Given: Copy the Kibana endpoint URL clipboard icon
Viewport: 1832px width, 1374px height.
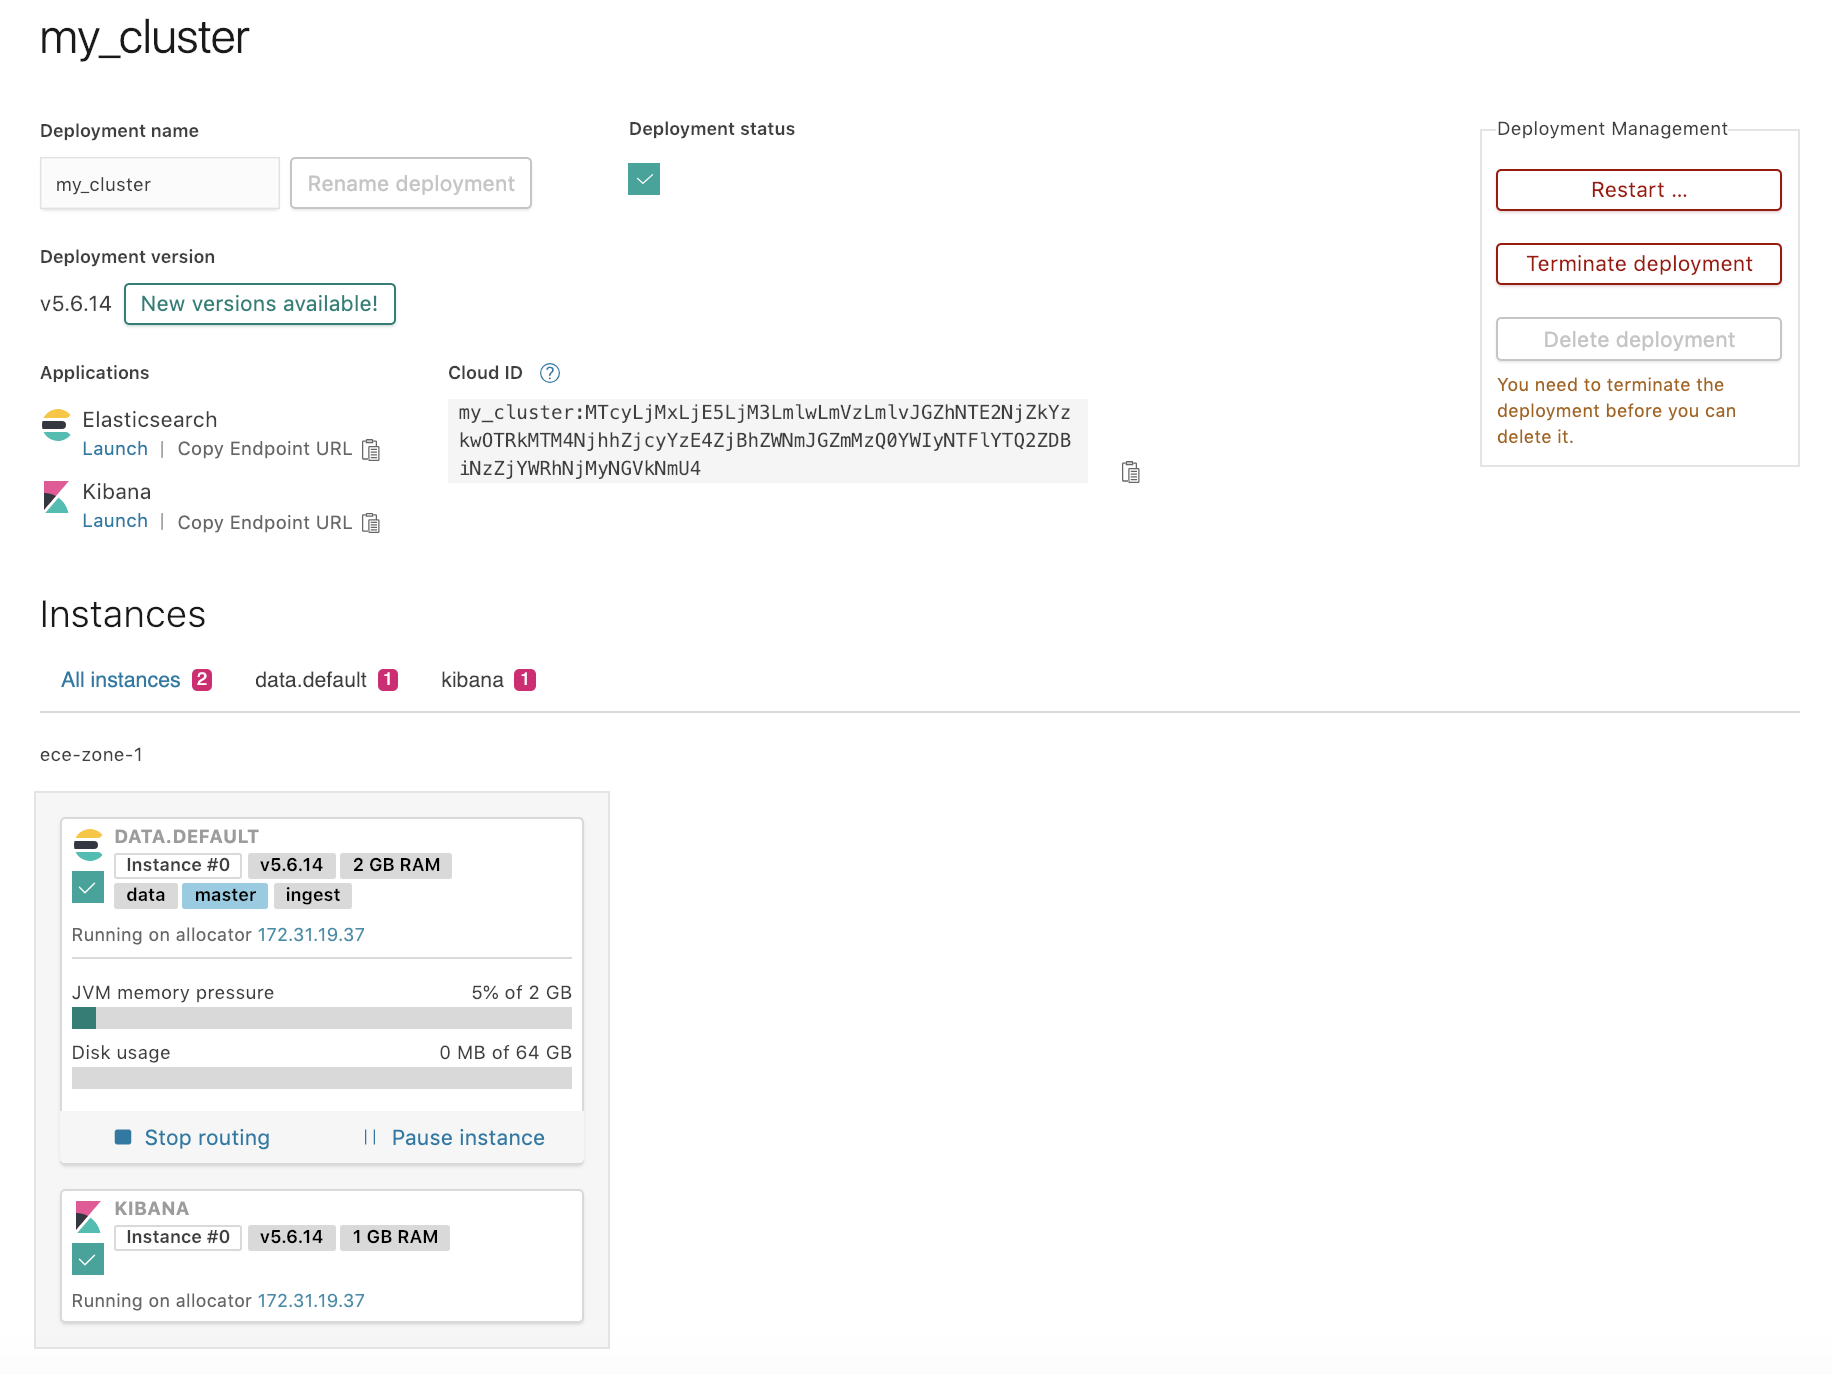Looking at the screenshot, I should click(x=371, y=523).
